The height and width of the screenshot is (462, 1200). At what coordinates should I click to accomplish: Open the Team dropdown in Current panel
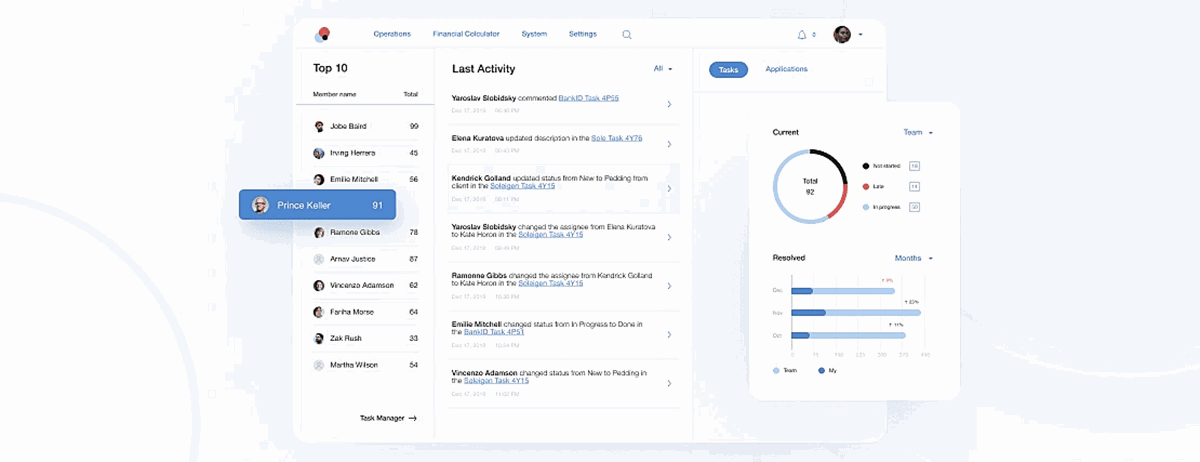coord(918,132)
